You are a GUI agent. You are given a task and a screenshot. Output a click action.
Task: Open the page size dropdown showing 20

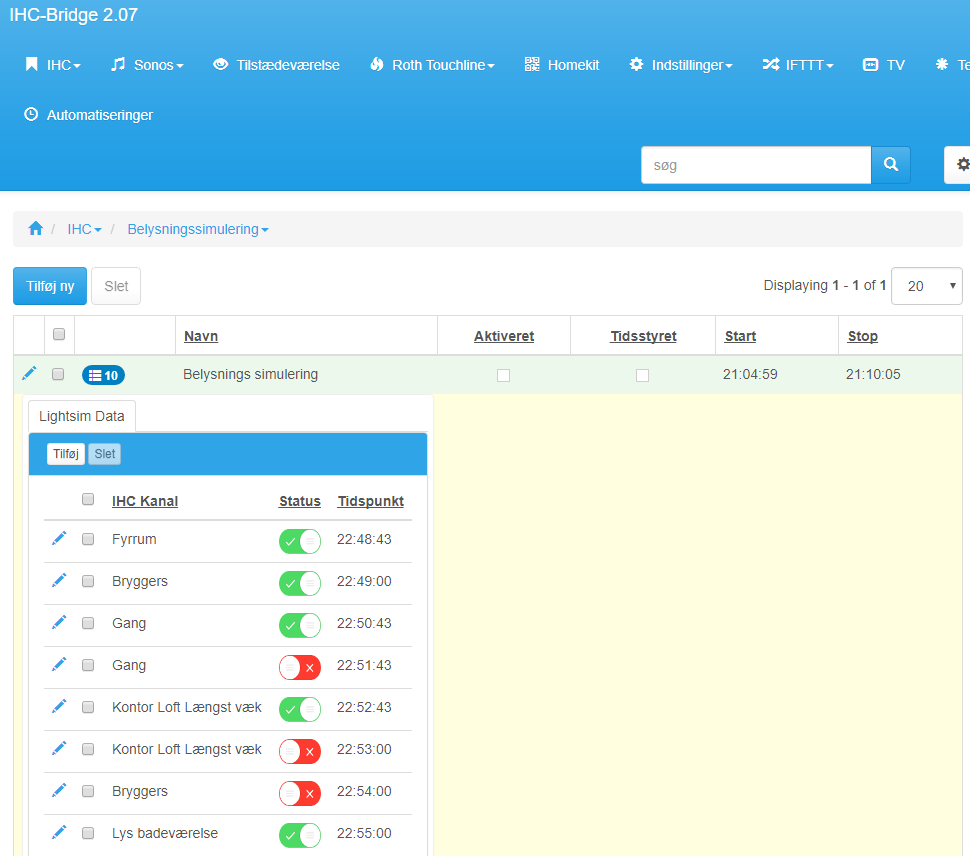pyautogui.click(x=926, y=286)
